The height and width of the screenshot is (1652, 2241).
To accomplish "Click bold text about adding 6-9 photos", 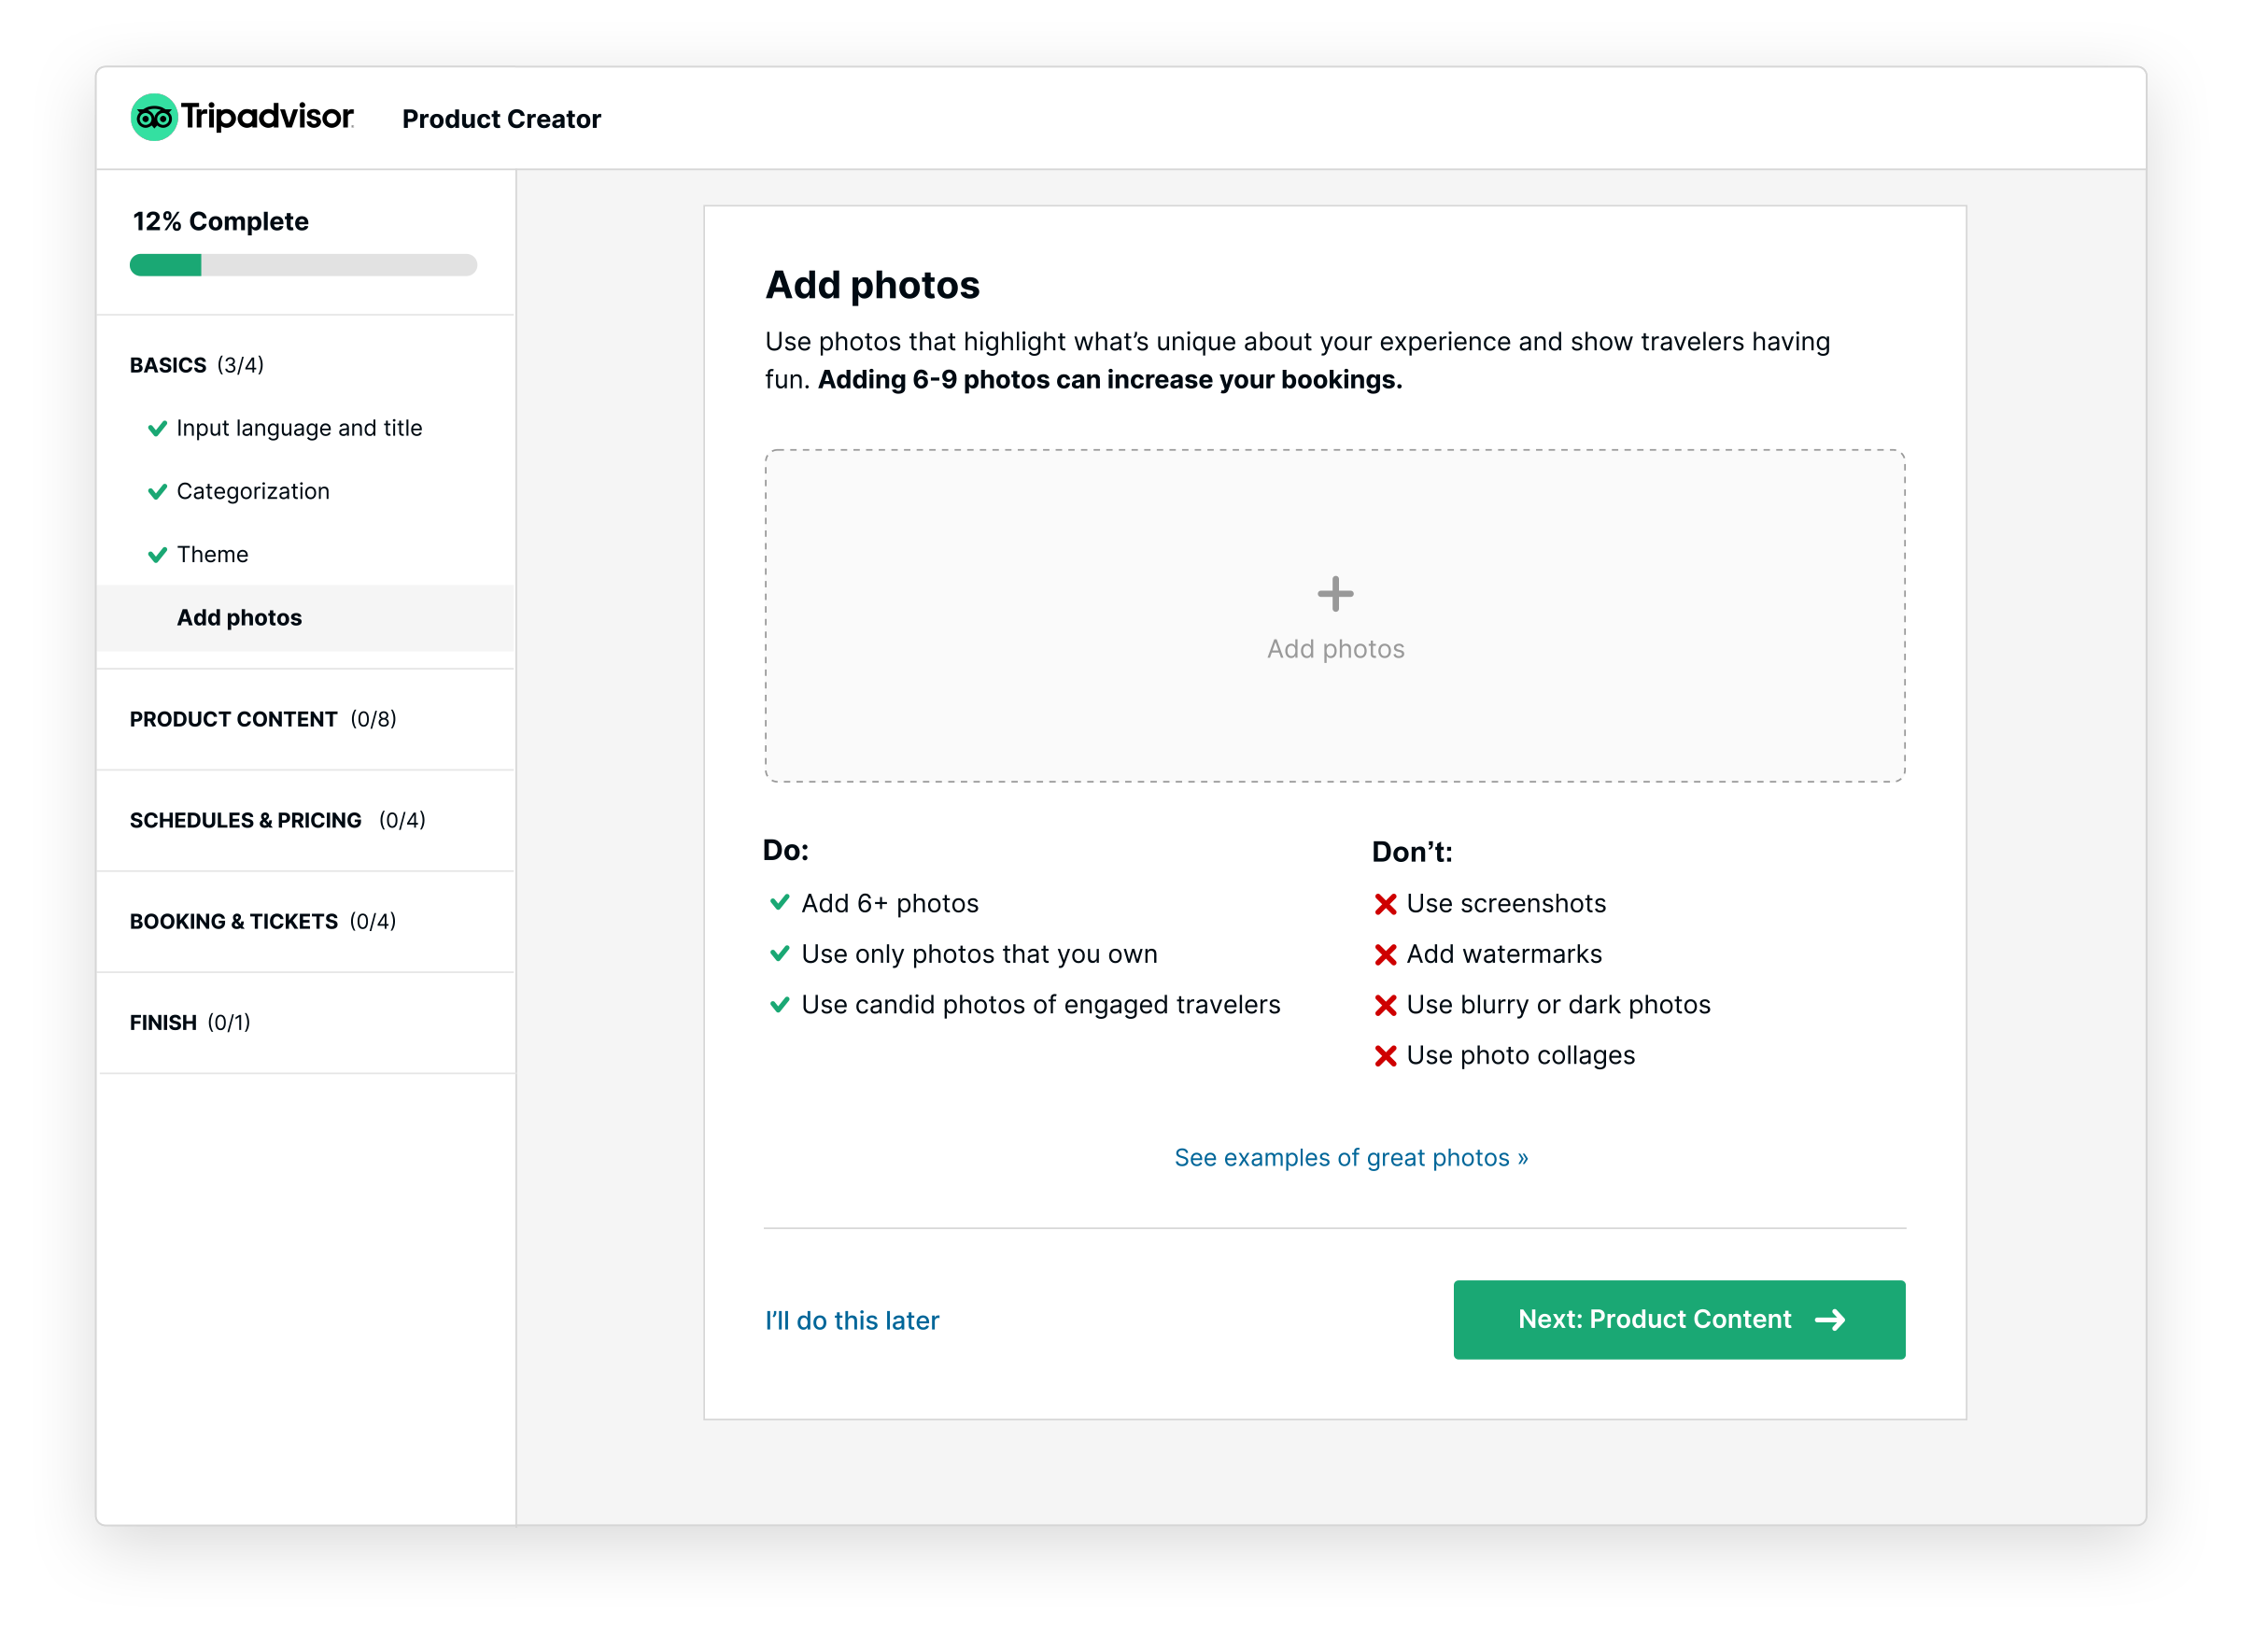I will point(1109,380).
